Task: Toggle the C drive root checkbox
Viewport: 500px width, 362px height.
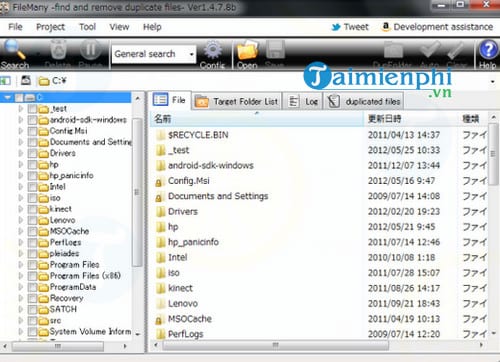Action: coord(19,98)
